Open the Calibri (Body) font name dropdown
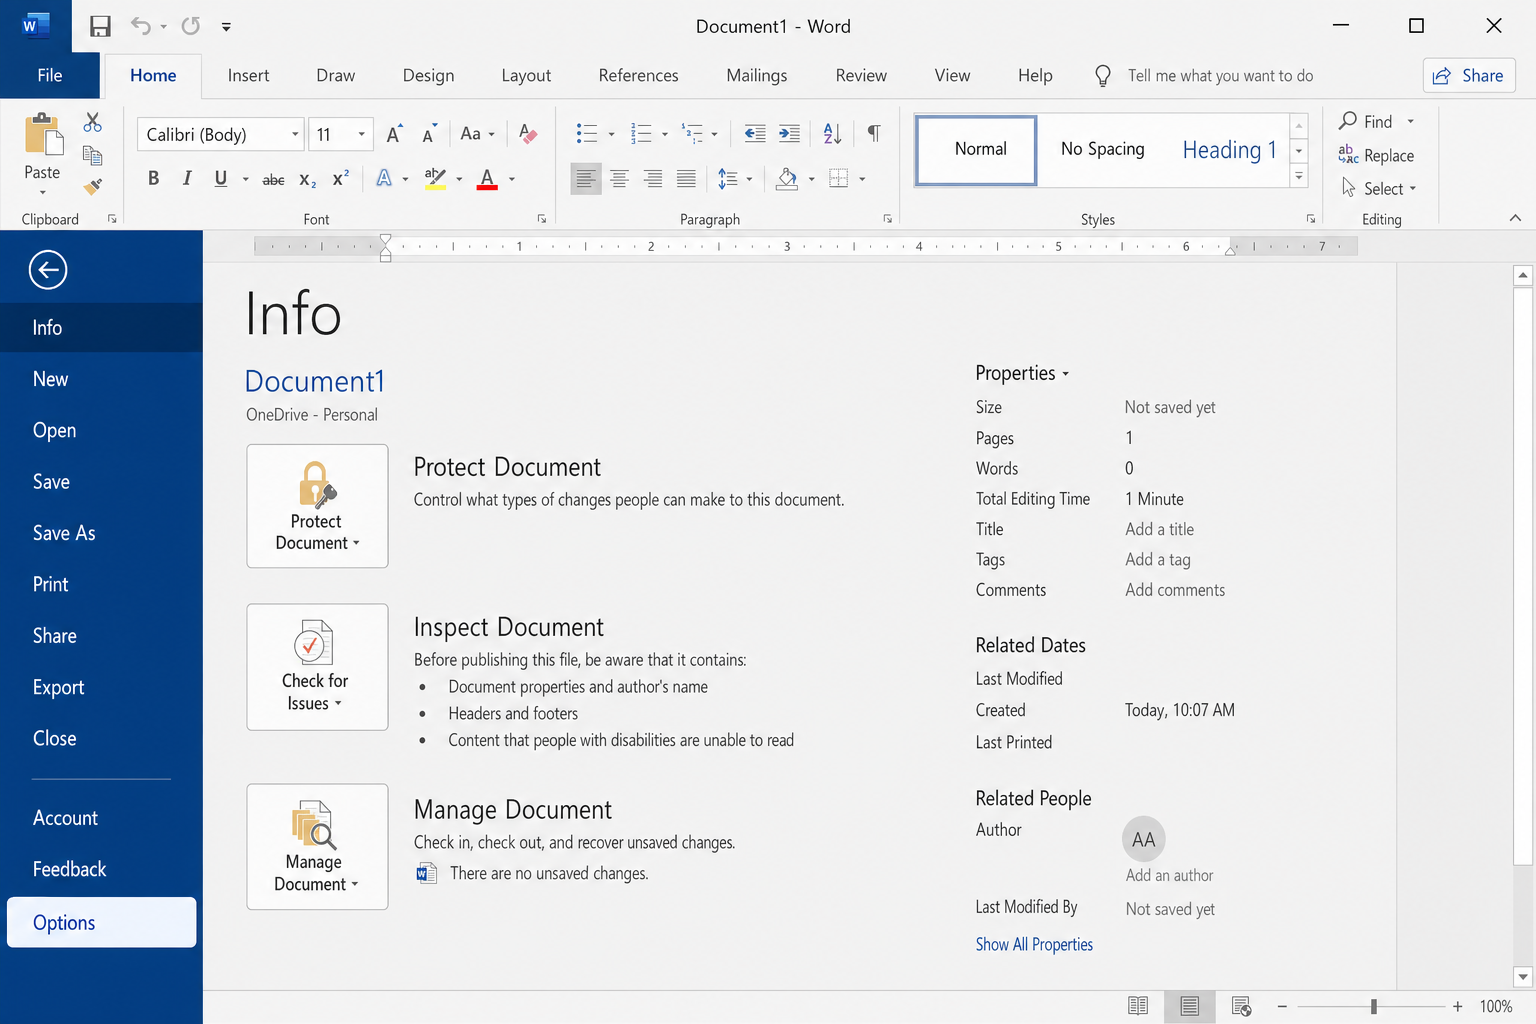The height and width of the screenshot is (1024, 1536). pyautogui.click(x=295, y=134)
